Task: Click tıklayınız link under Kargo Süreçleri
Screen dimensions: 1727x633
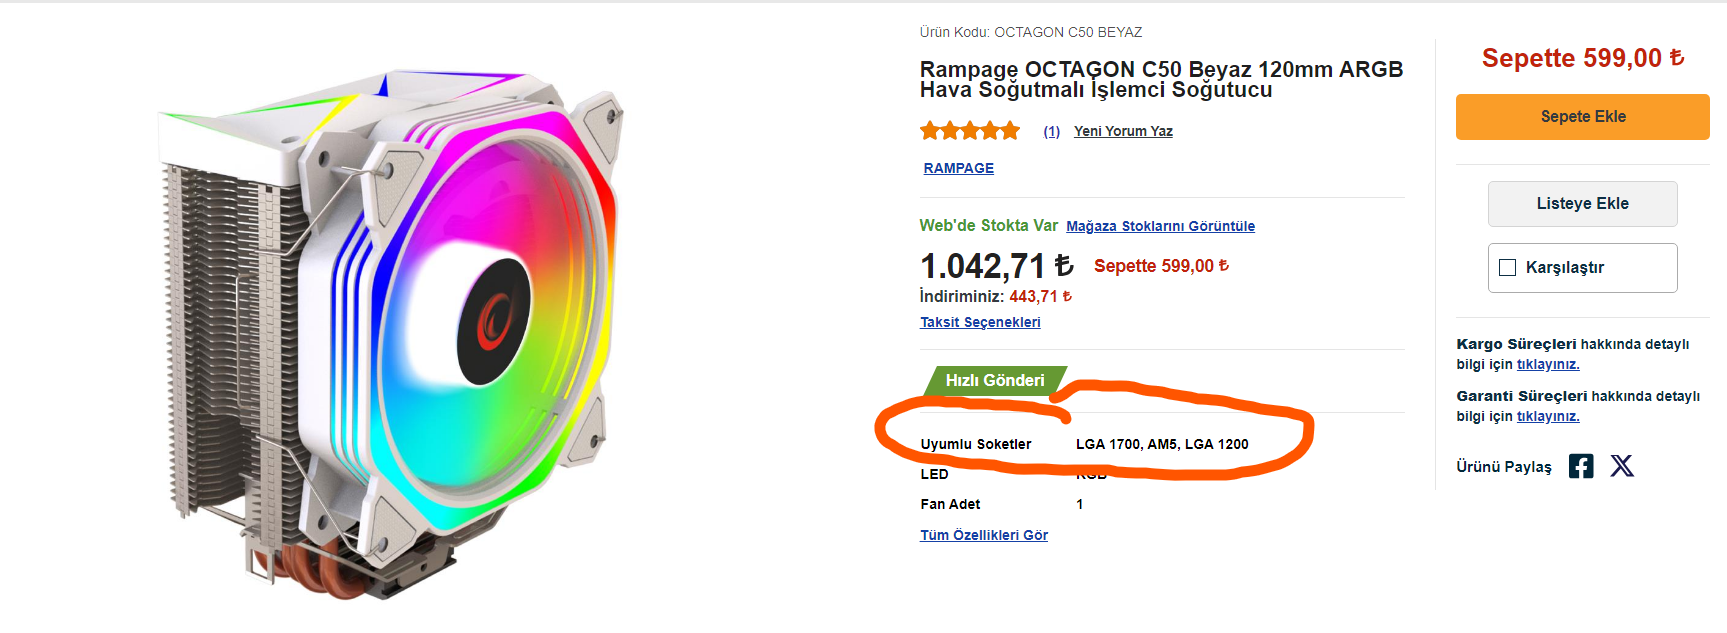Action: (1547, 365)
